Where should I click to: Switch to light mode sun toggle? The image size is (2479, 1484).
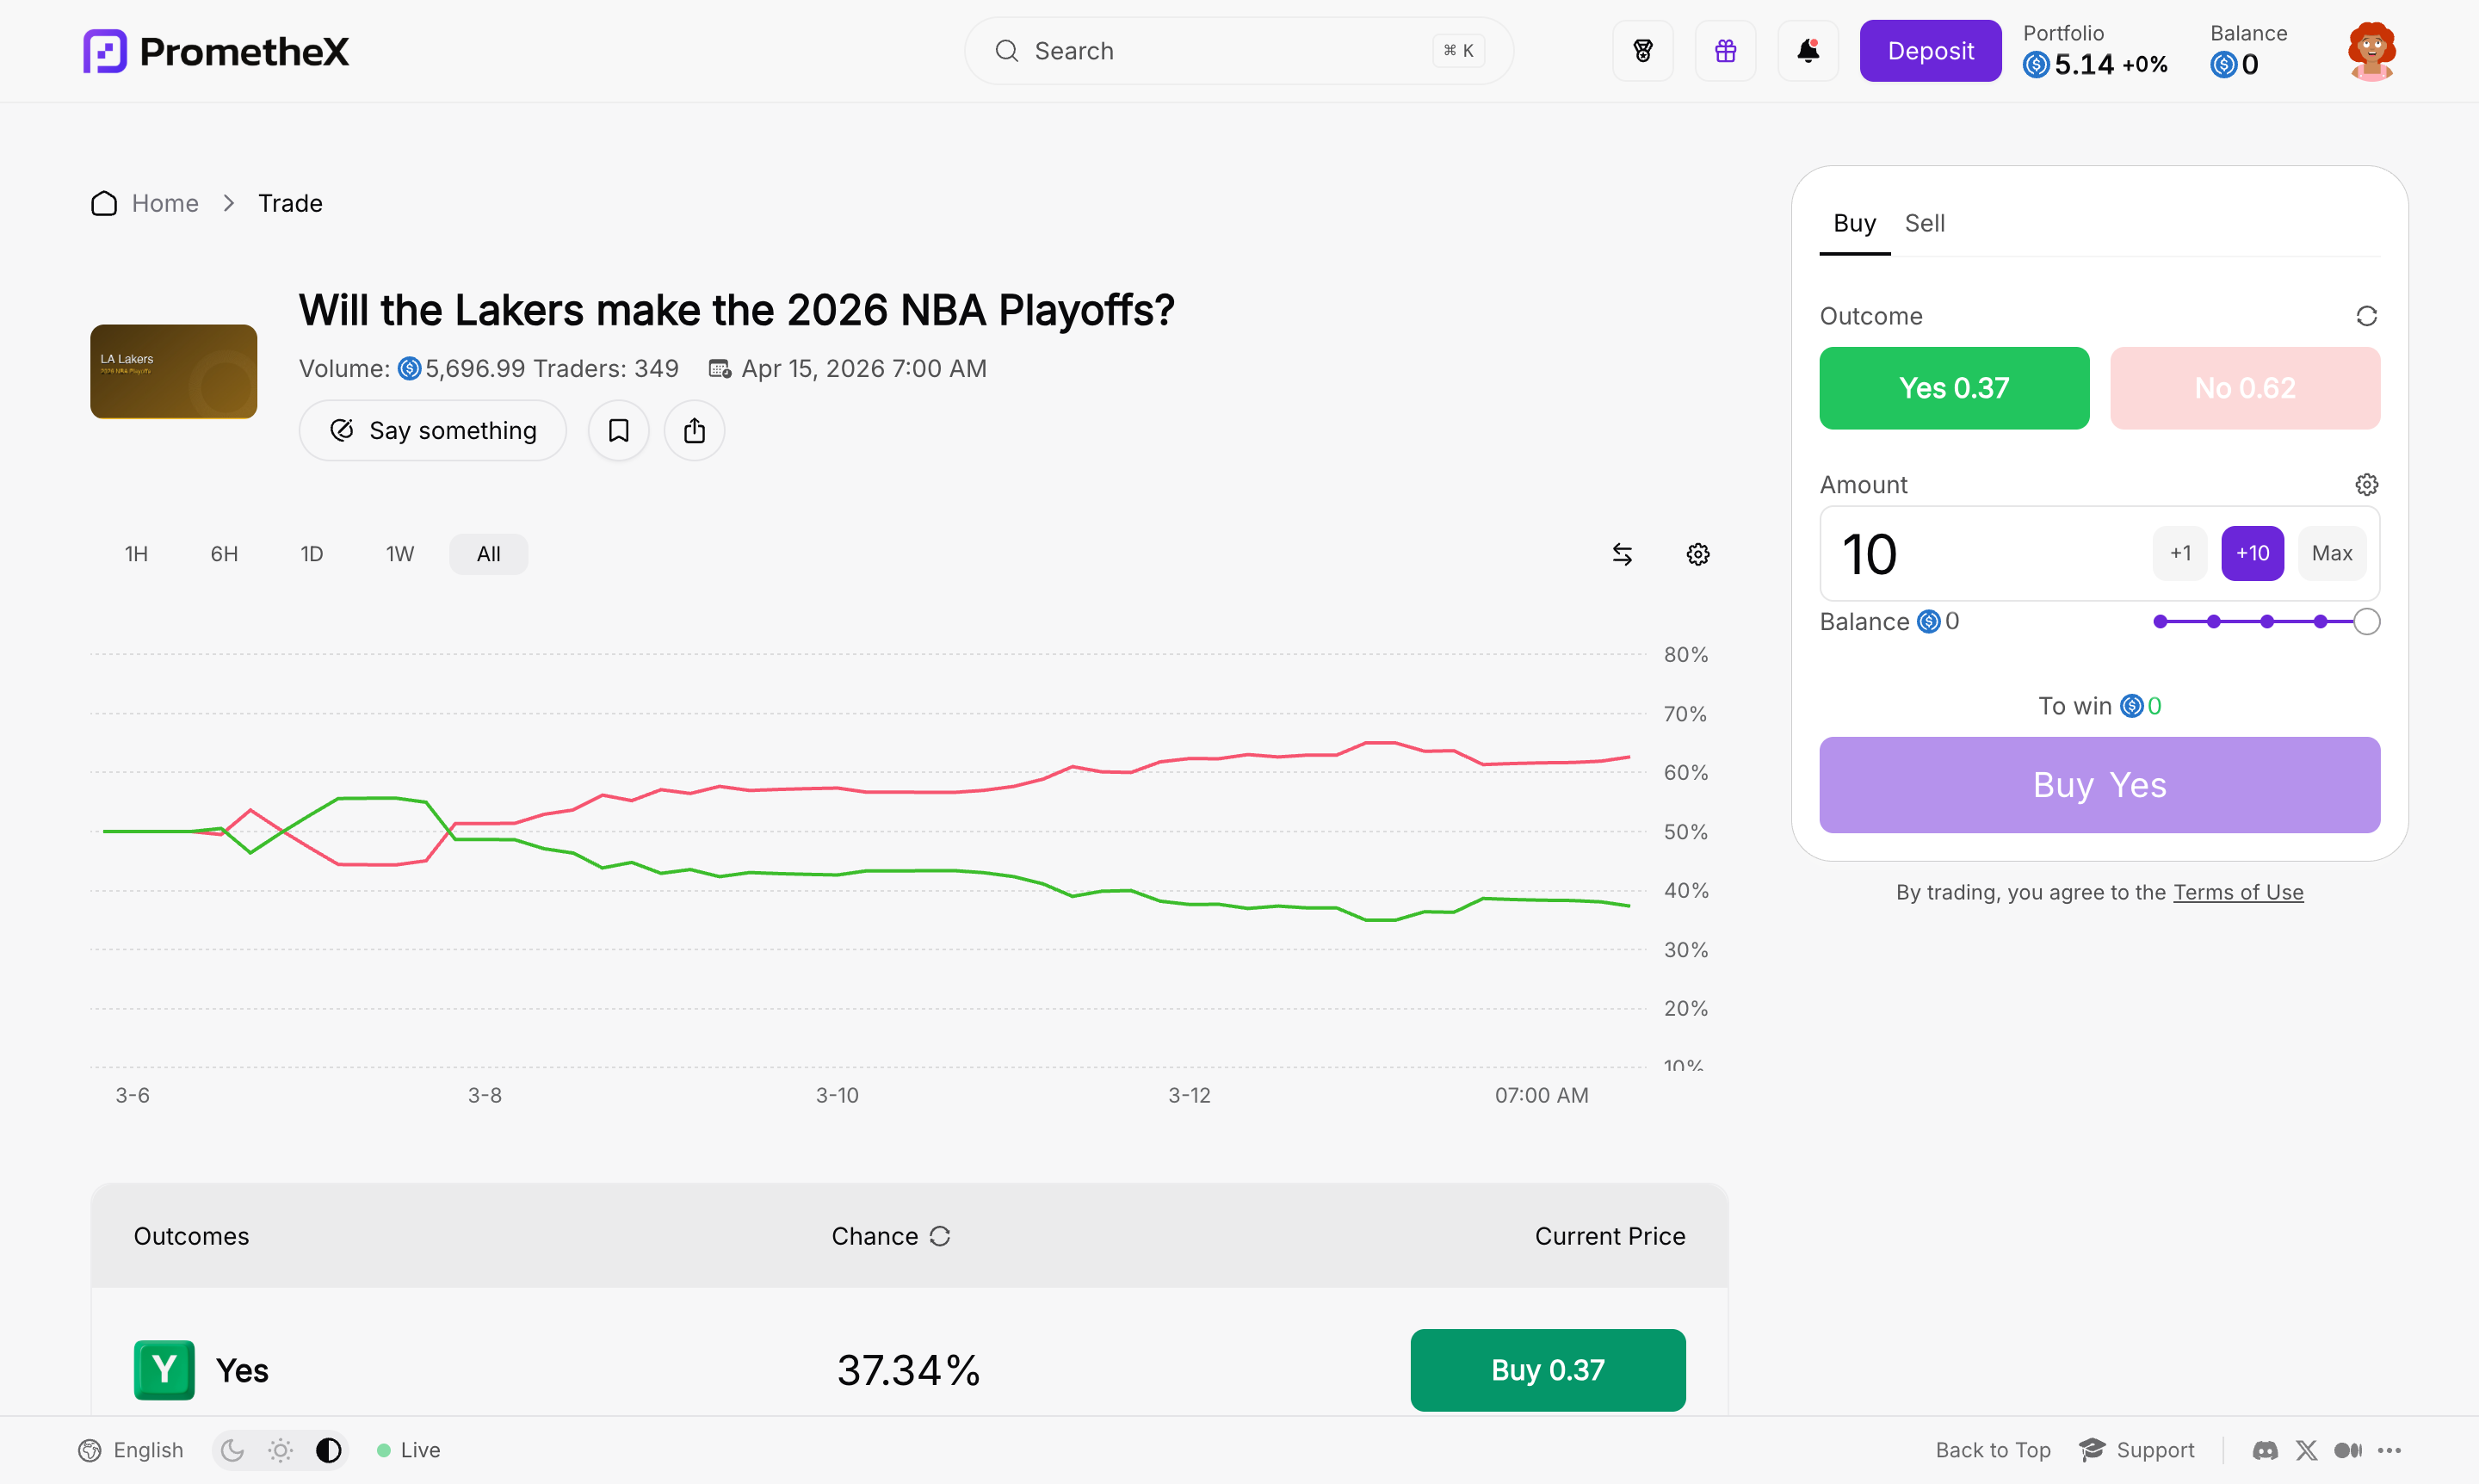pyautogui.click(x=281, y=1450)
